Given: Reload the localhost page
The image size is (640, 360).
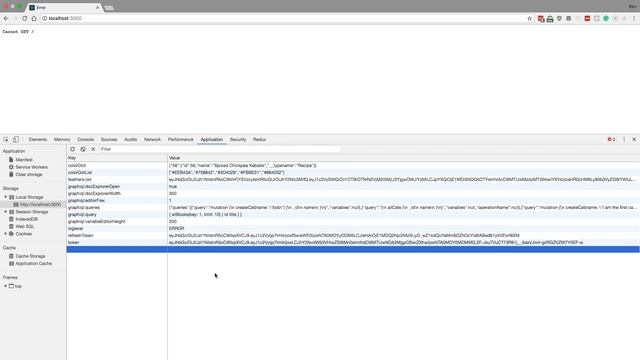Looking at the screenshot, I should click(24, 18).
